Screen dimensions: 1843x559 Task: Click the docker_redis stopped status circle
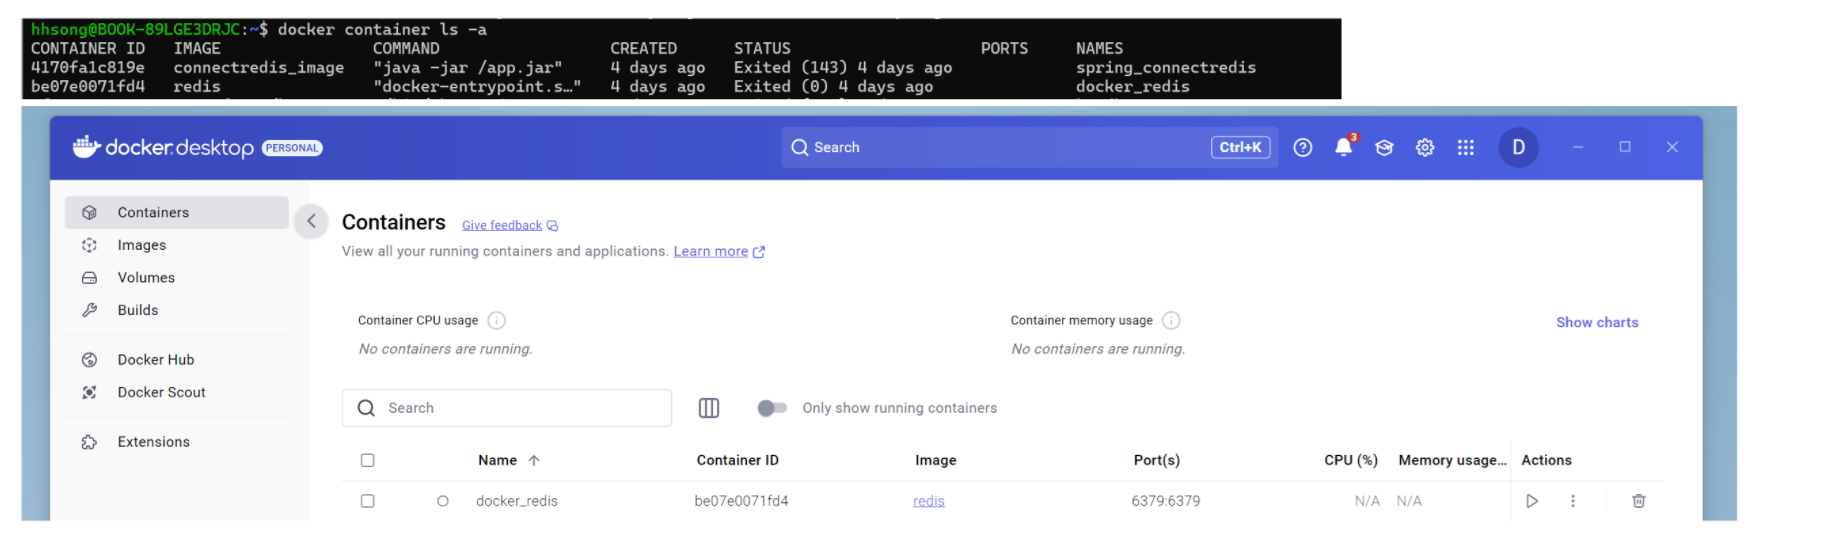[x=443, y=501]
